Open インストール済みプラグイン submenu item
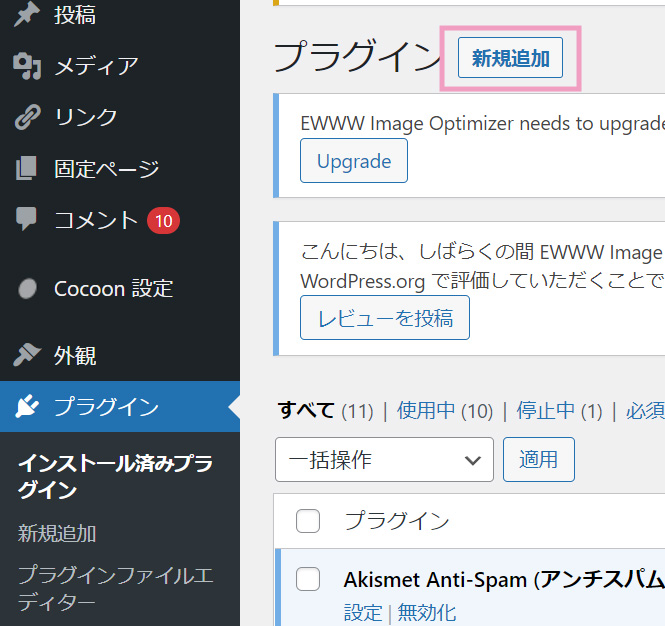 [115, 476]
